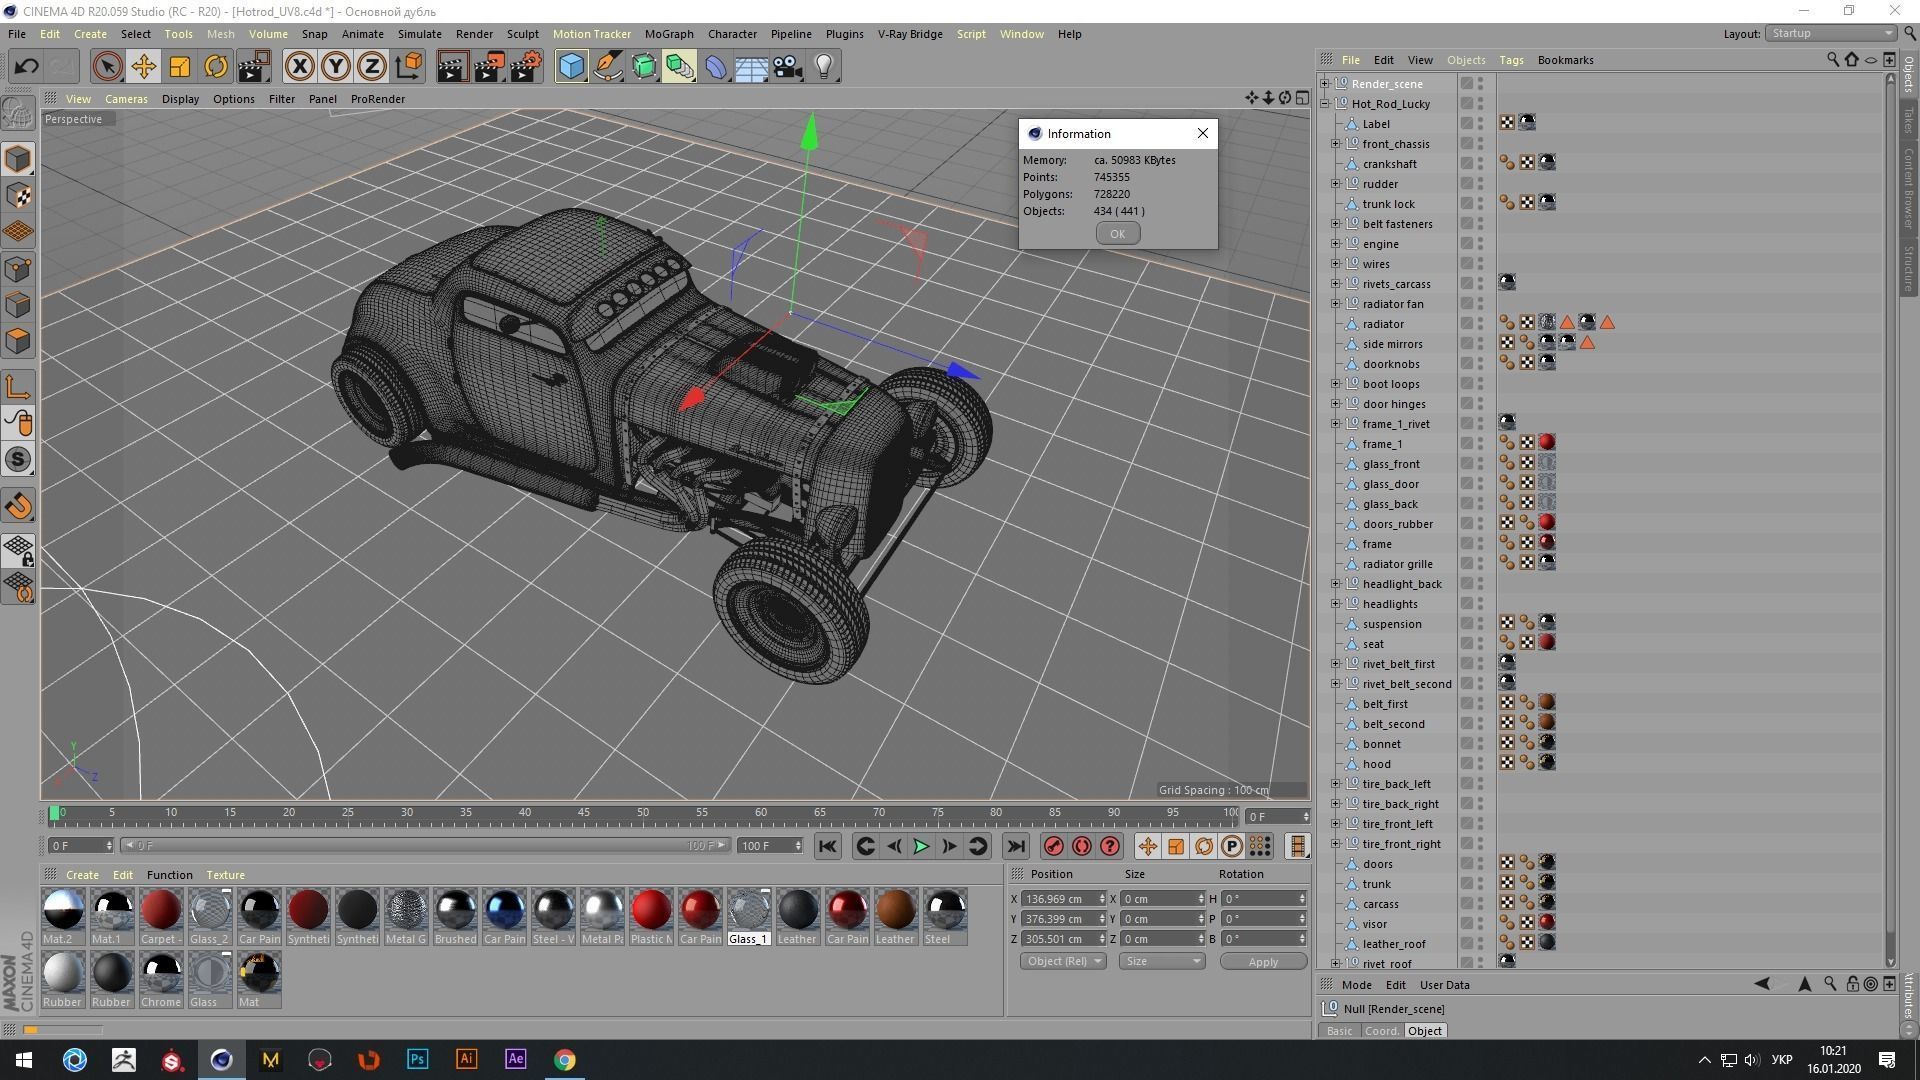This screenshot has height=1080, width=1920.
Task: Toggle the X axis lock
Action: point(299,67)
